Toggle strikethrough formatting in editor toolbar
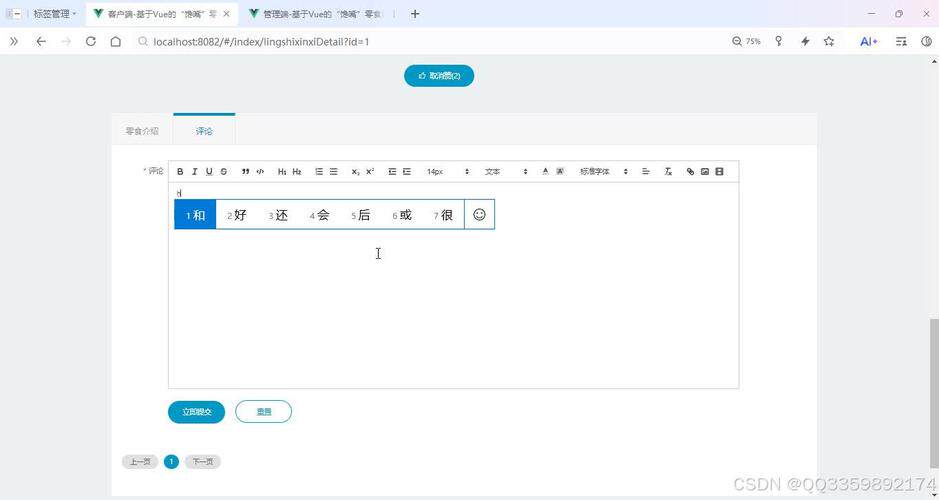Image resolution: width=939 pixels, height=500 pixels. [223, 172]
